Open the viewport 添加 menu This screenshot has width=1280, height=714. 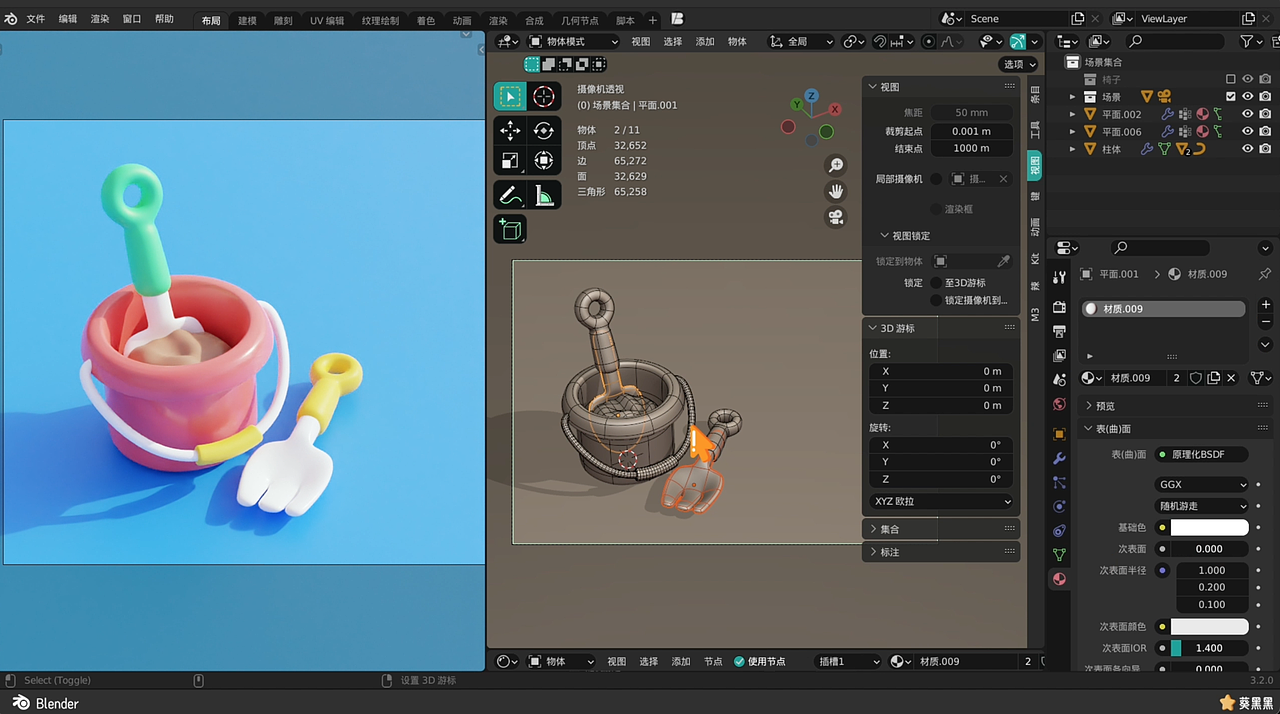(x=705, y=41)
